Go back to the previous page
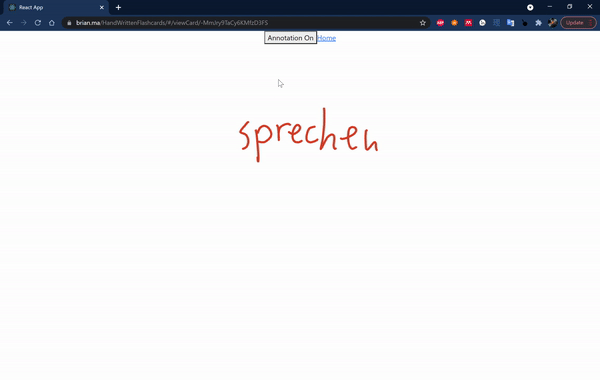 tap(10, 23)
